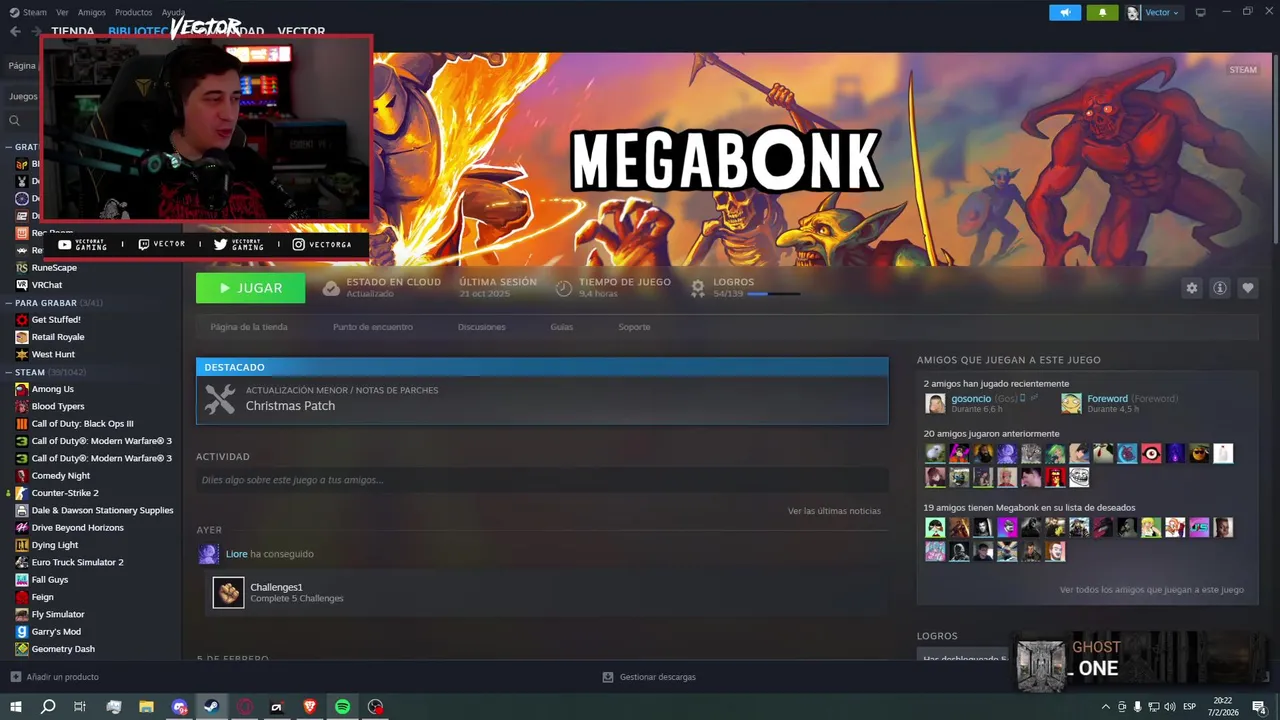Click the cloud status icon

331,288
